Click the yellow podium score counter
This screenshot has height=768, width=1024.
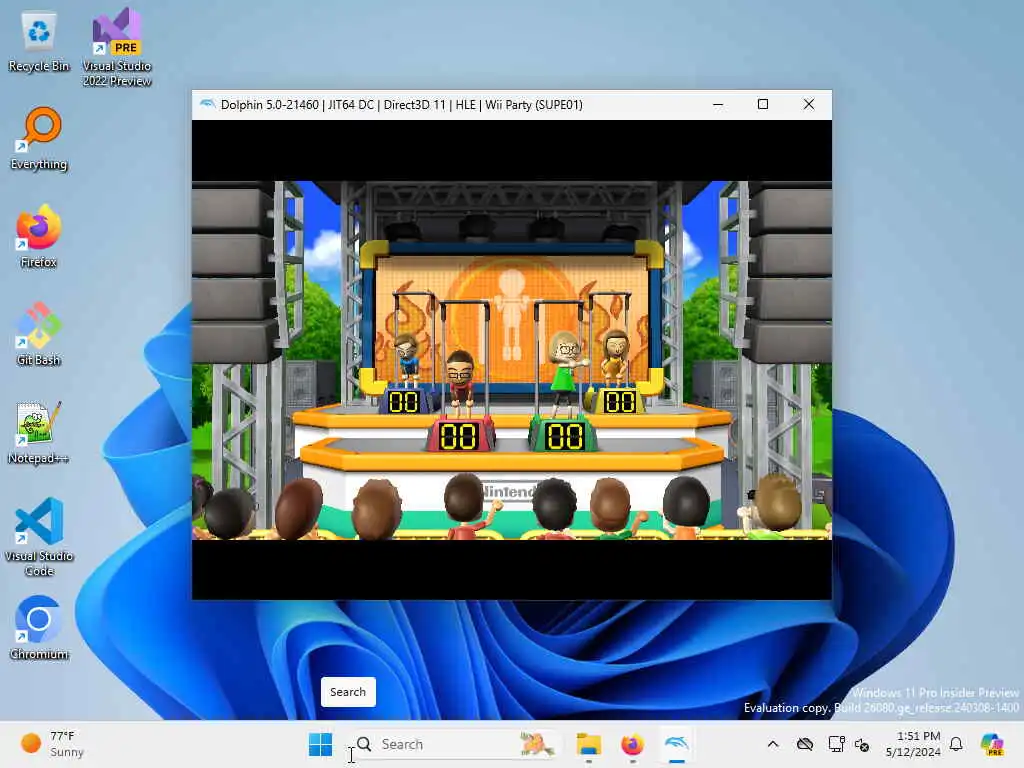pos(619,401)
